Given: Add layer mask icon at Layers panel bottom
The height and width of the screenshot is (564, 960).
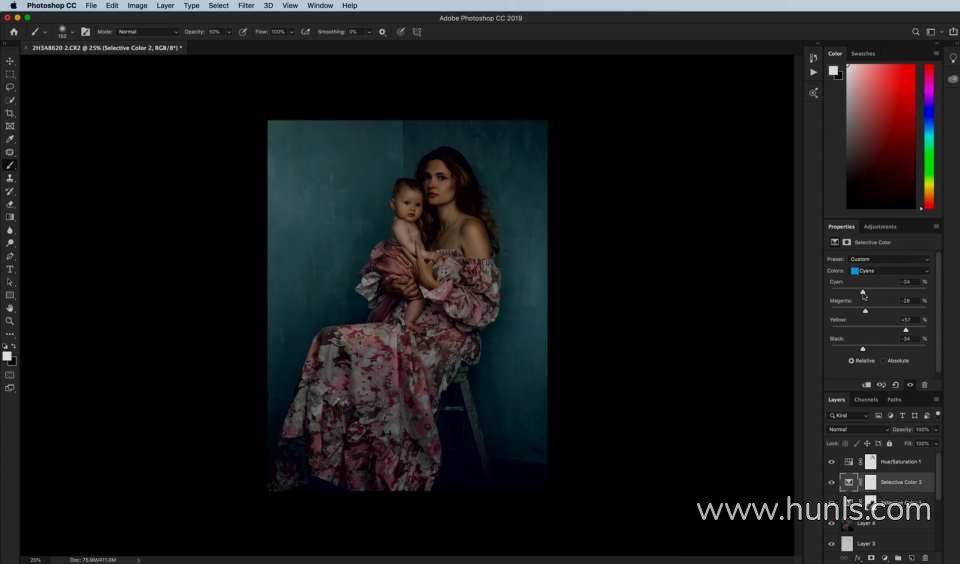Looking at the screenshot, I should click(871, 558).
